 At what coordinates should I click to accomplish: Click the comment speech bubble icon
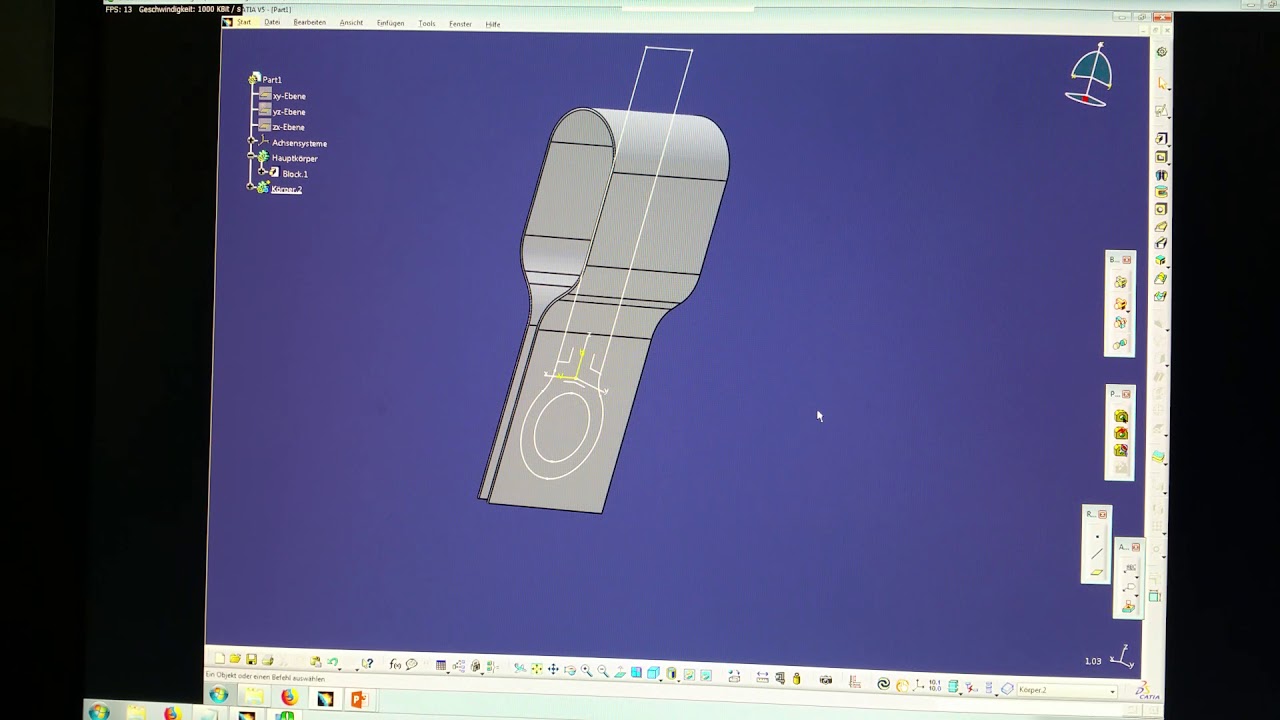pos(412,664)
